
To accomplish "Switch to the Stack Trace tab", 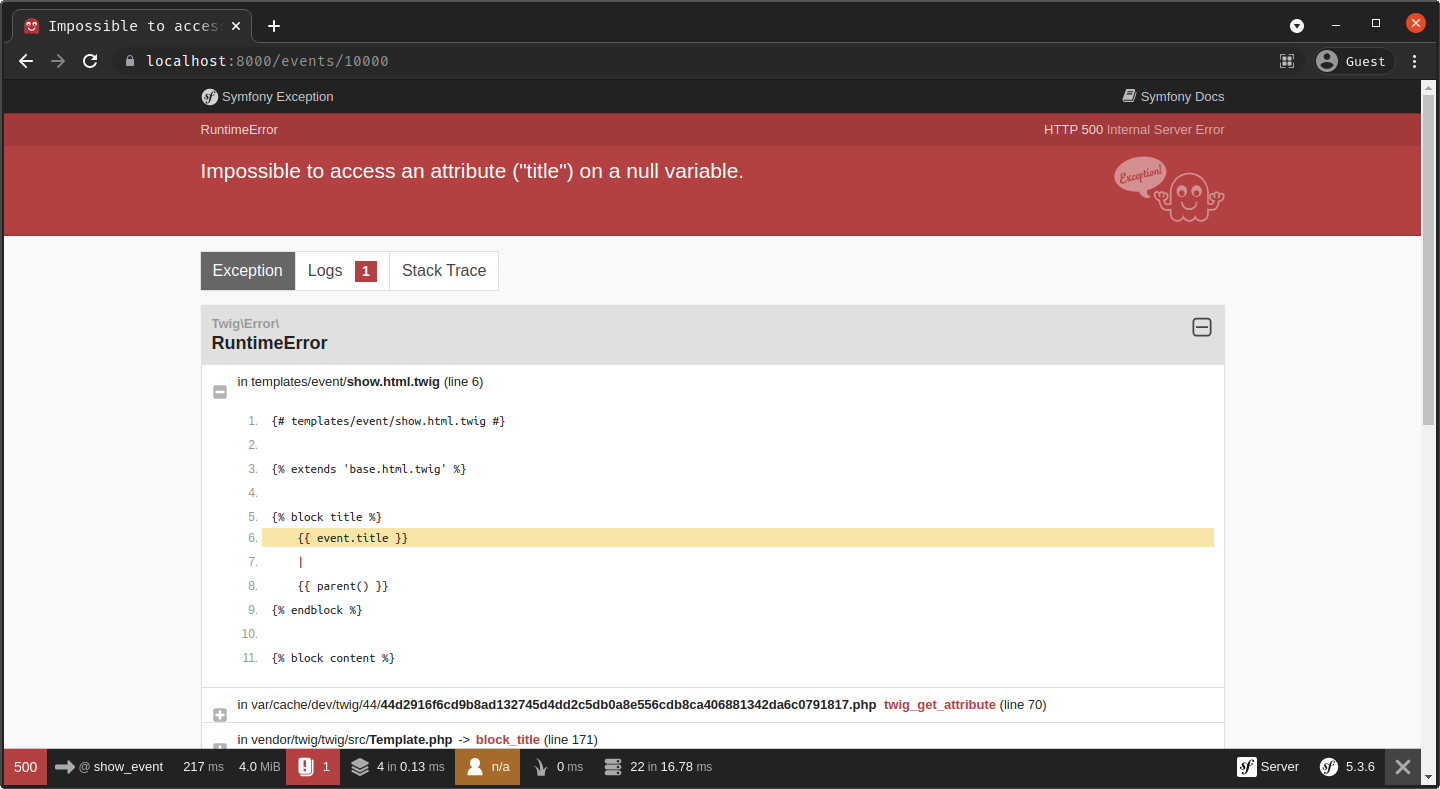I will (x=443, y=271).
